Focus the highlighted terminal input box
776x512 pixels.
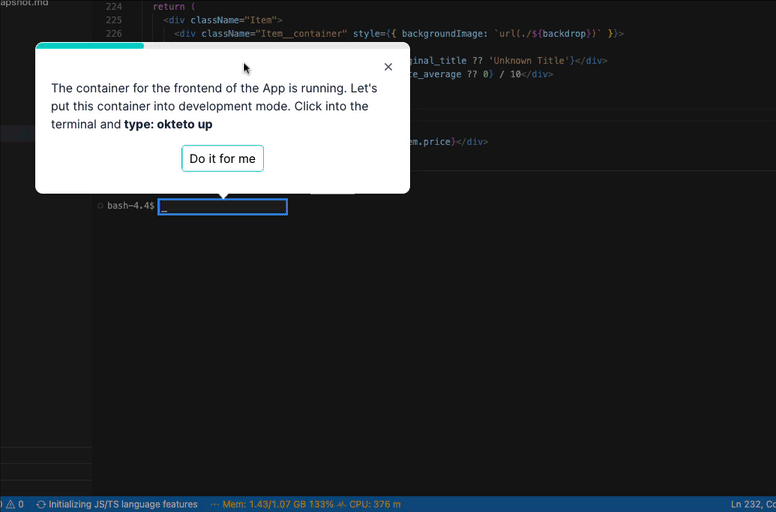(223, 207)
